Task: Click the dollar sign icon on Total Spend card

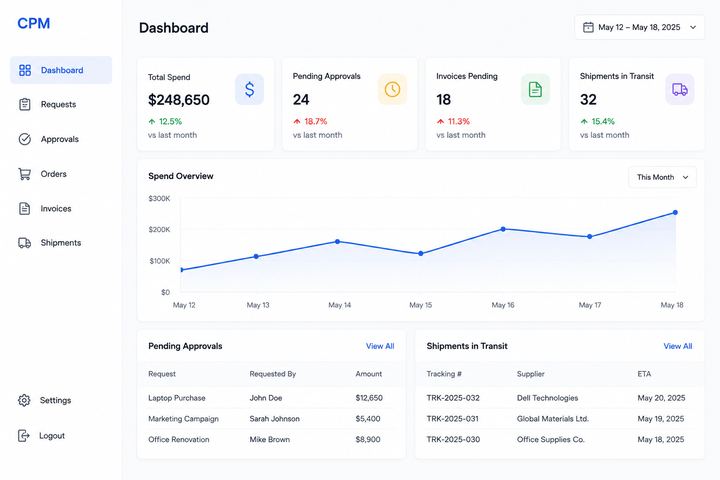Action: click(249, 89)
